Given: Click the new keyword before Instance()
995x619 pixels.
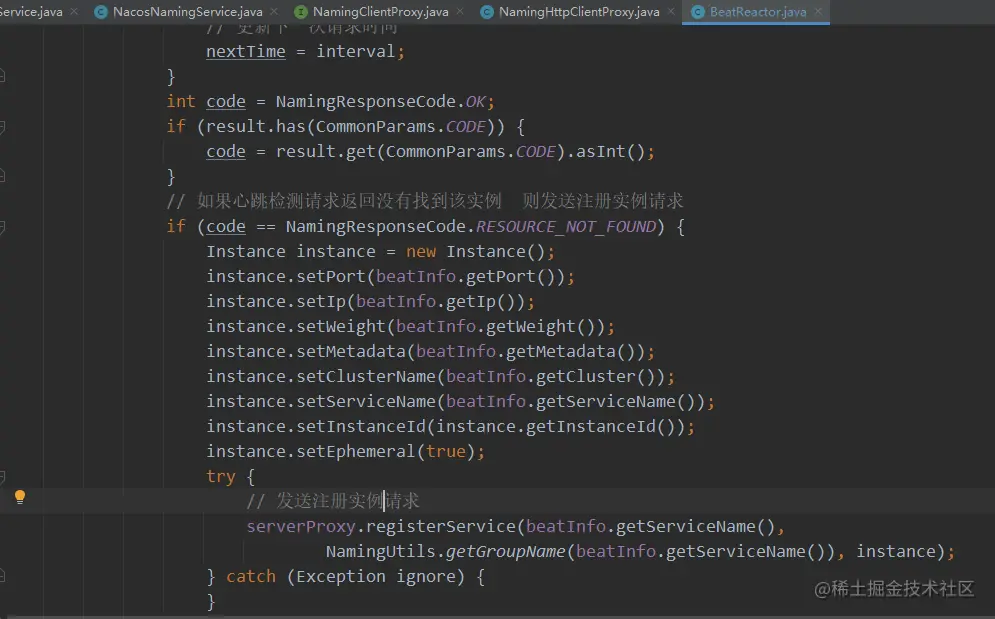Looking at the screenshot, I should [421, 251].
